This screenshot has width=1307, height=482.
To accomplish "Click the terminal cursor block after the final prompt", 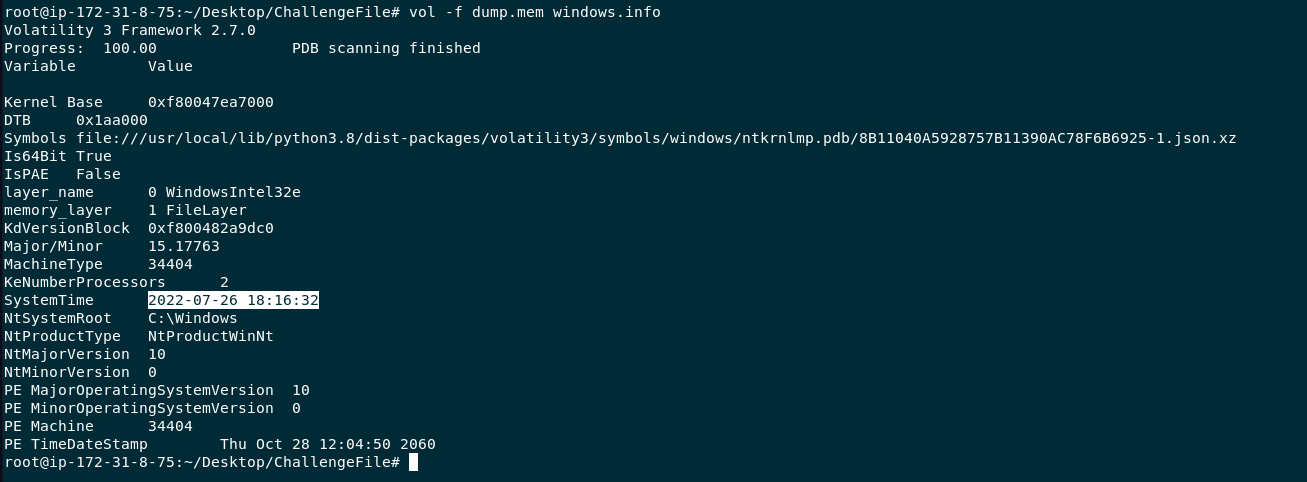I will [x=413, y=462].
